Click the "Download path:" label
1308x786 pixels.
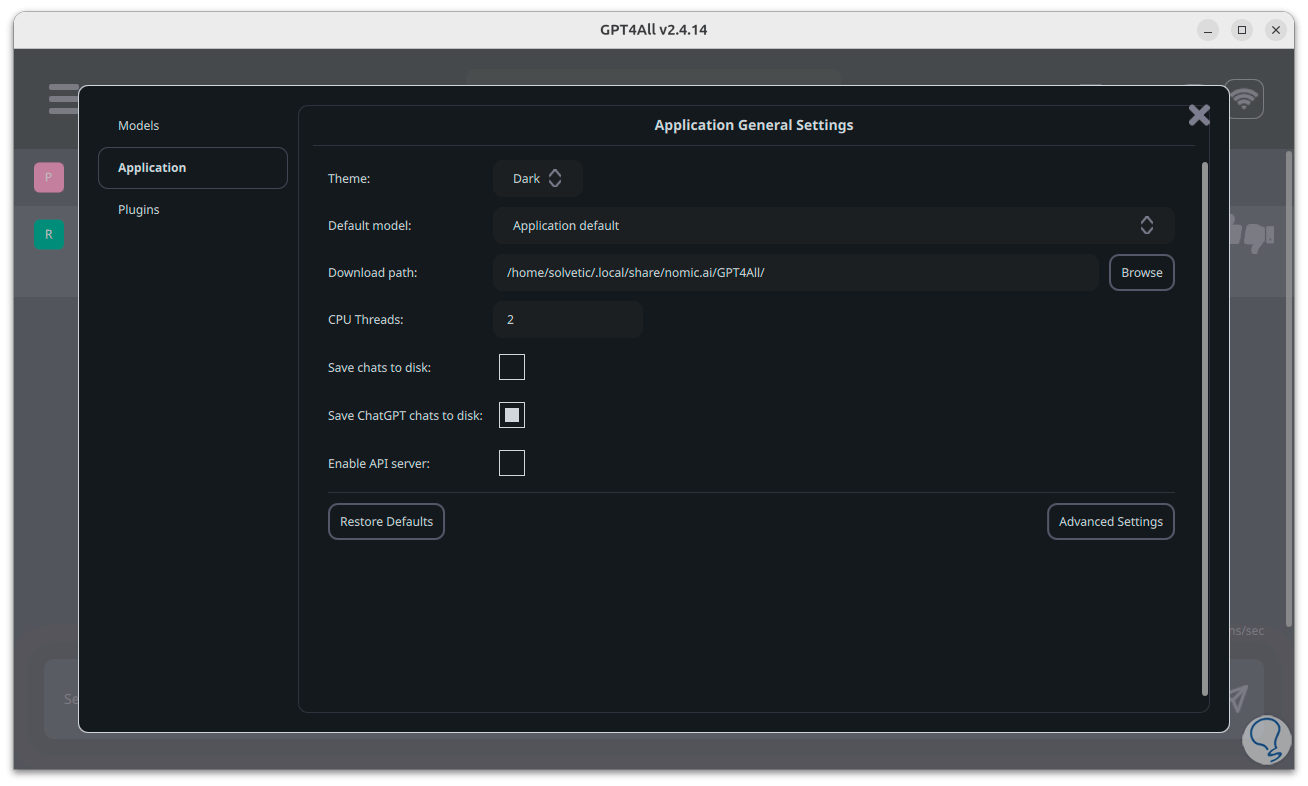tap(373, 272)
